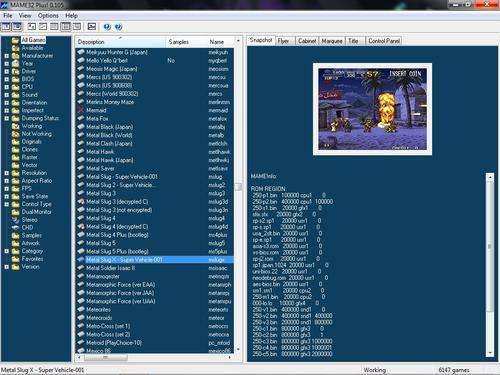The width and height of the screenshot is (500, 375).
Task: Switch to the Marquee tab
Action: pos(332,41)
